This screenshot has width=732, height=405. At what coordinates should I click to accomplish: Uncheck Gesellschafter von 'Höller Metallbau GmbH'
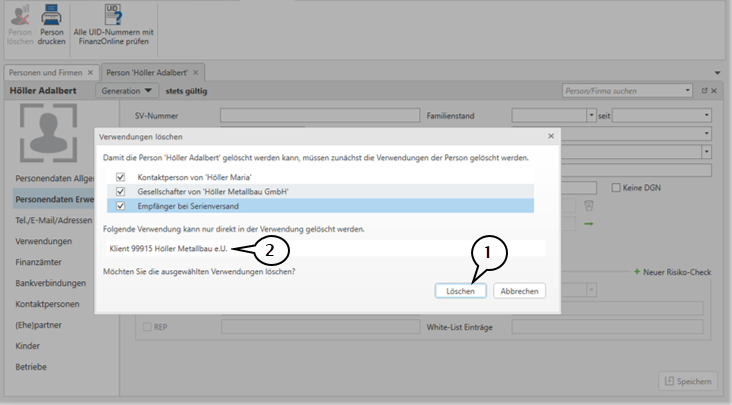click(121, 191)
